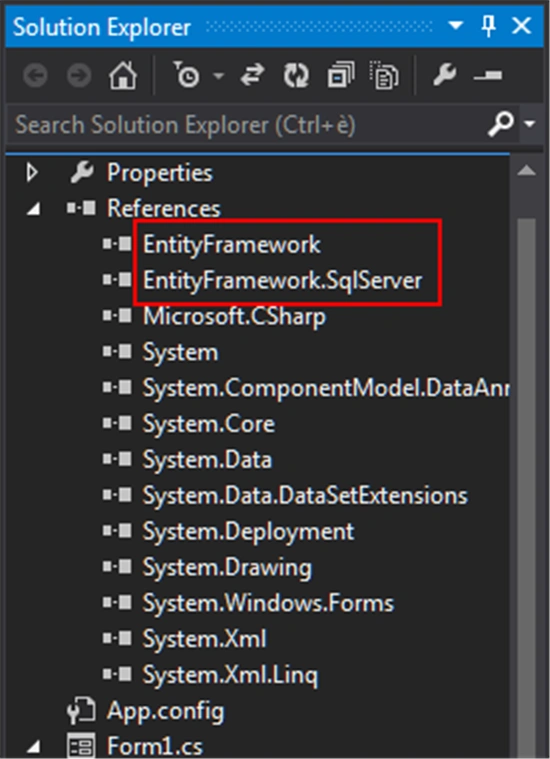The image size is (550, 759).
Task: Open dropdown next to Pending Changes Filter
Action: pyautogui.click(x=219, y=76)
